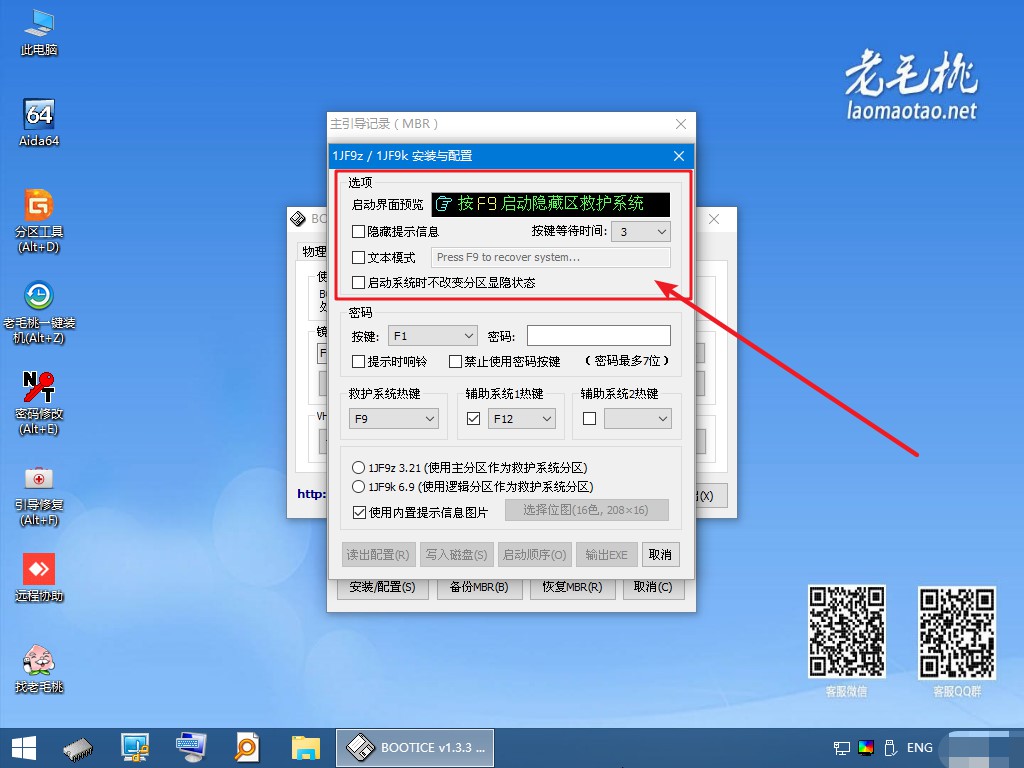Close the BOOTICE background window

(714, 219)
